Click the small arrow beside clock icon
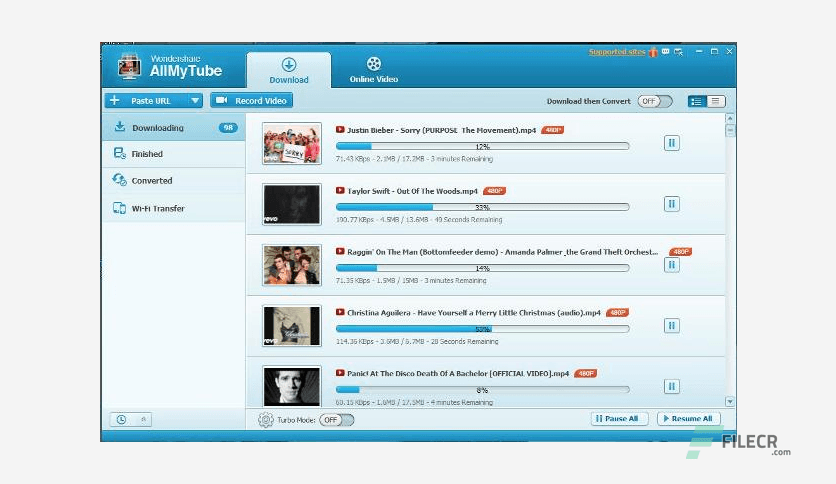This screenshot has height=484, width=836. (143, 420)
